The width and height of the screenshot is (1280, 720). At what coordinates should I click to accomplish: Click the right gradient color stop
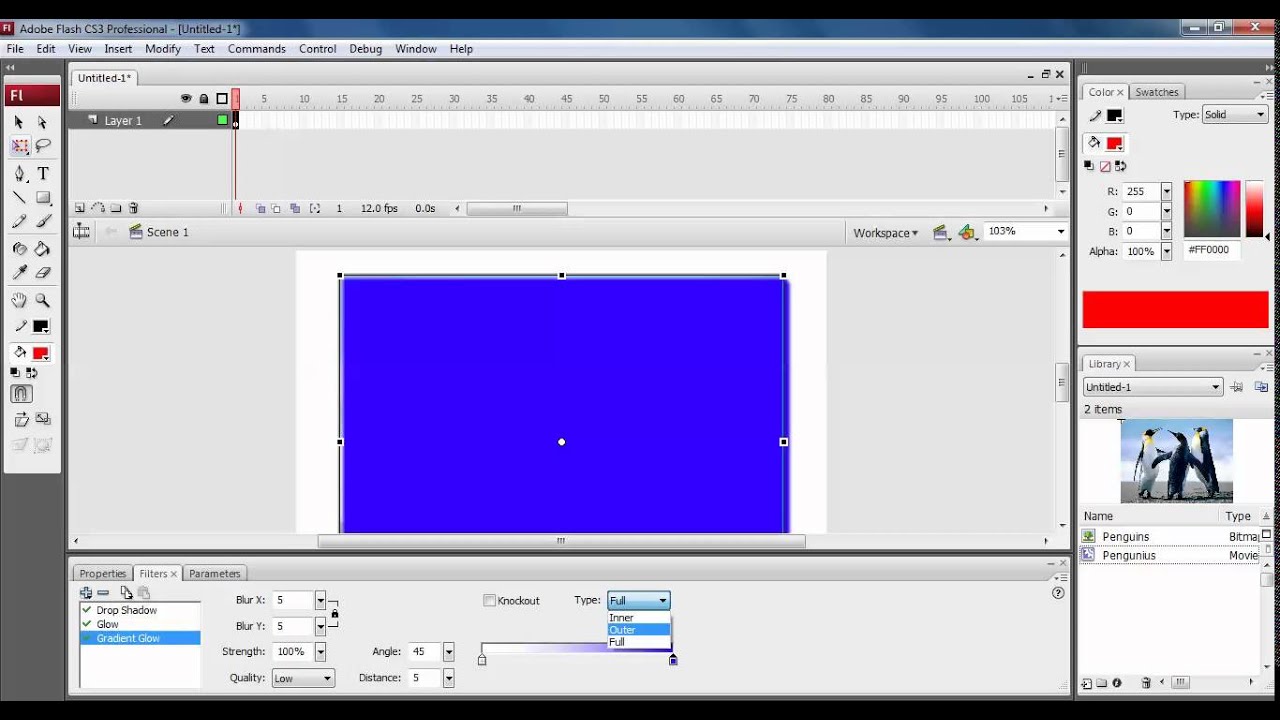click(x=673, y=660)
